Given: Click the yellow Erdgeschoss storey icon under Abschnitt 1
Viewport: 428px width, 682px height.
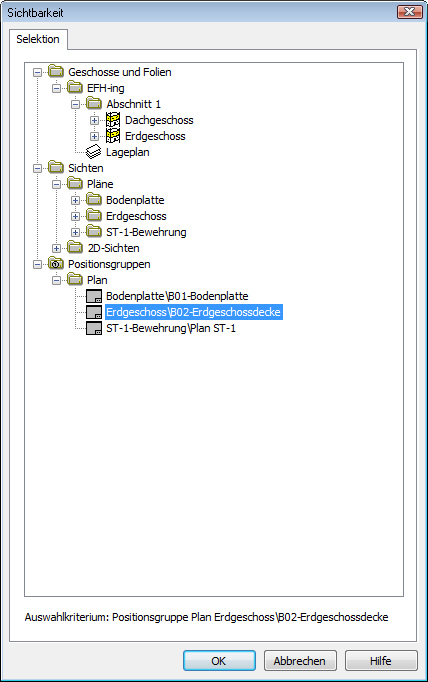Looking at the screenshot, I should coord(113,136).
